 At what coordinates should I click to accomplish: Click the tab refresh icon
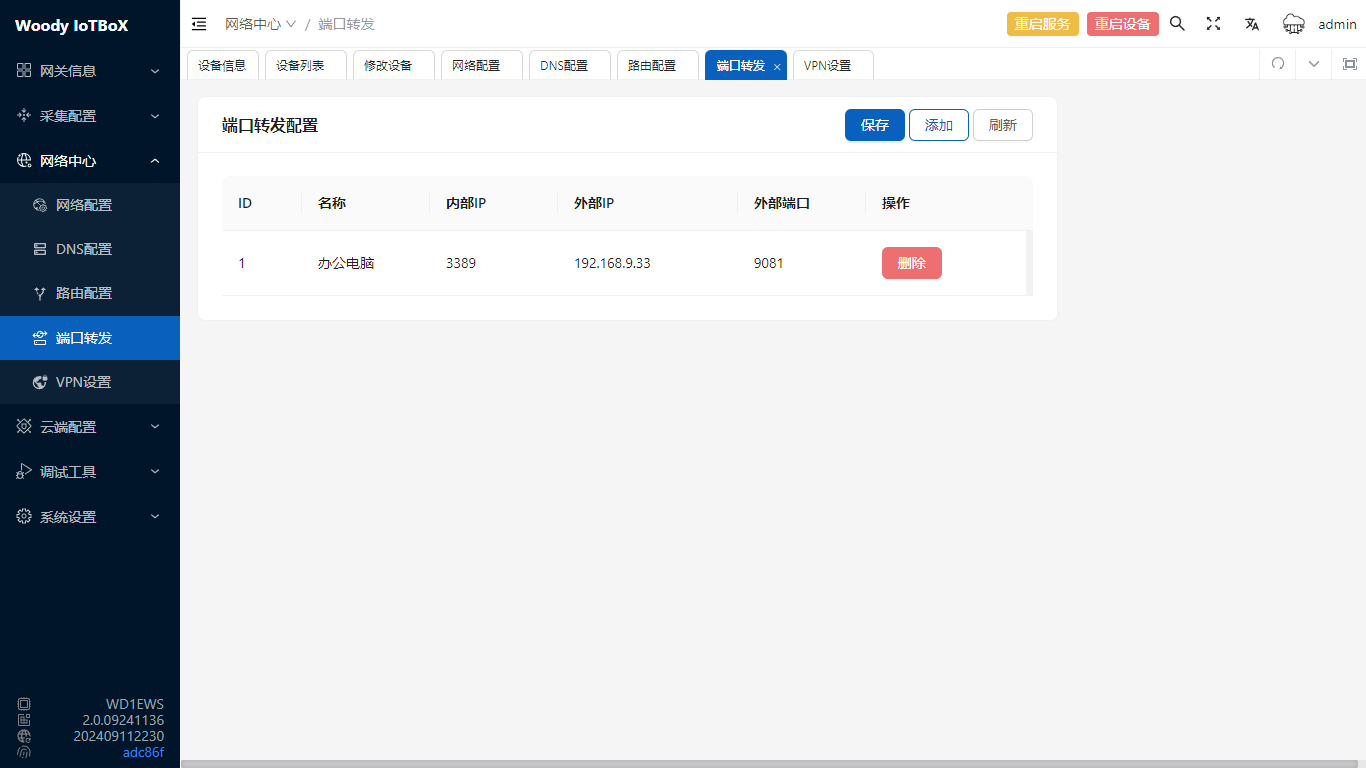[x=1277, y=64]
